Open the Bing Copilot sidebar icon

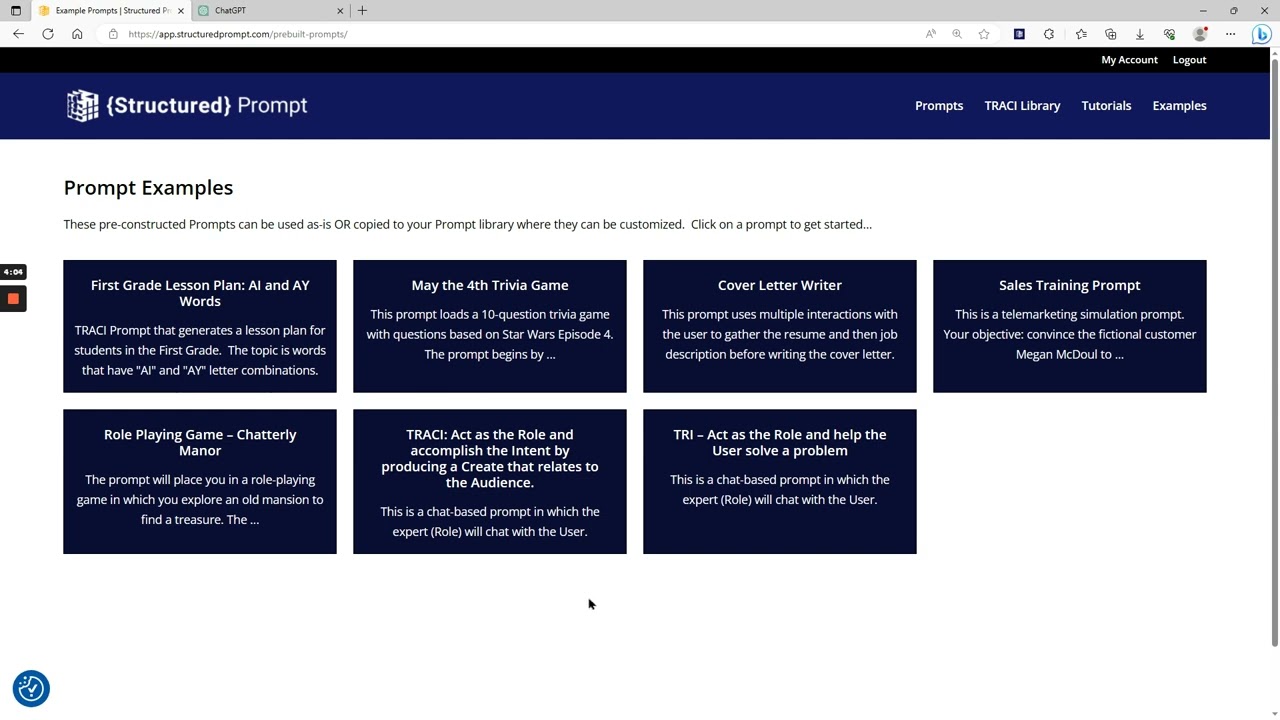tap(1261, 34)
